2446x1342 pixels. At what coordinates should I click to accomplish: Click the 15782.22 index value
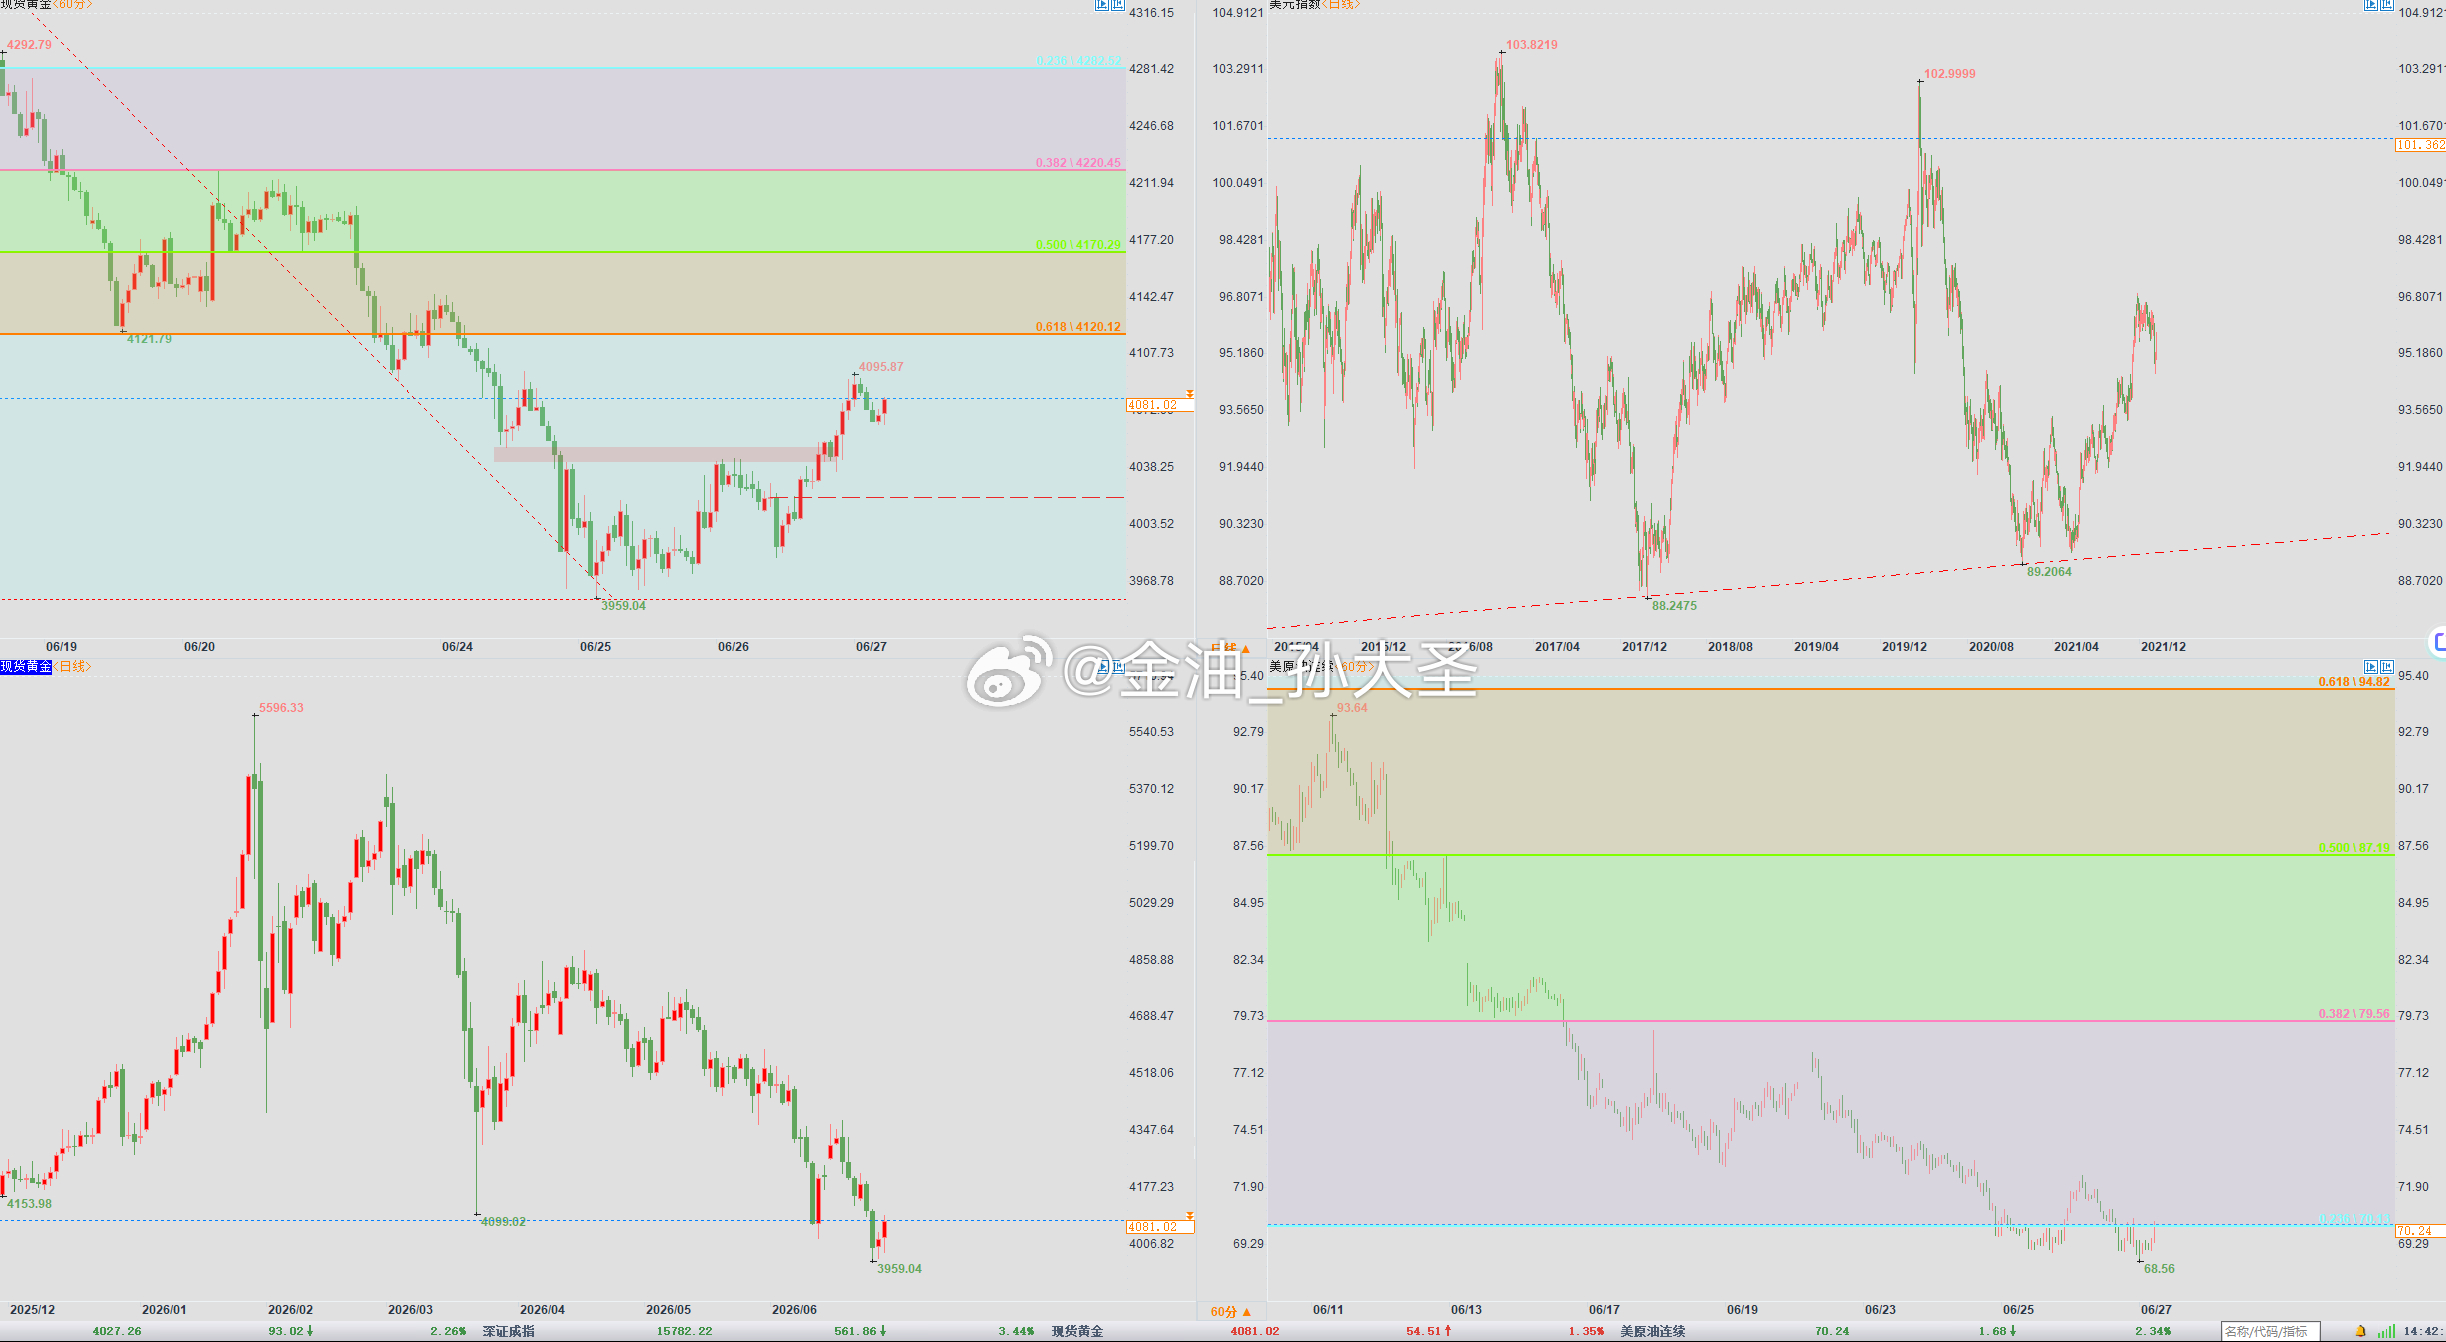click(685, 1331)
